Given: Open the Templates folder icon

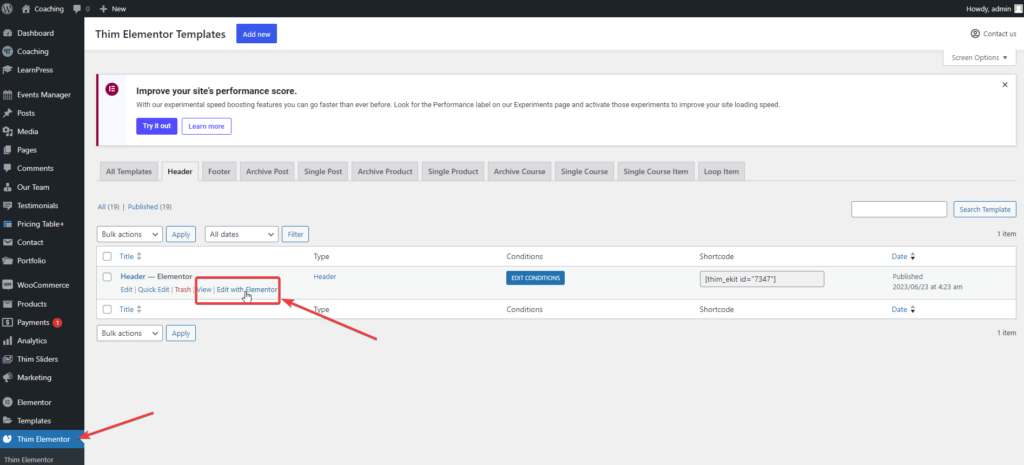Looking at the screenshot, I should (8, 421).
